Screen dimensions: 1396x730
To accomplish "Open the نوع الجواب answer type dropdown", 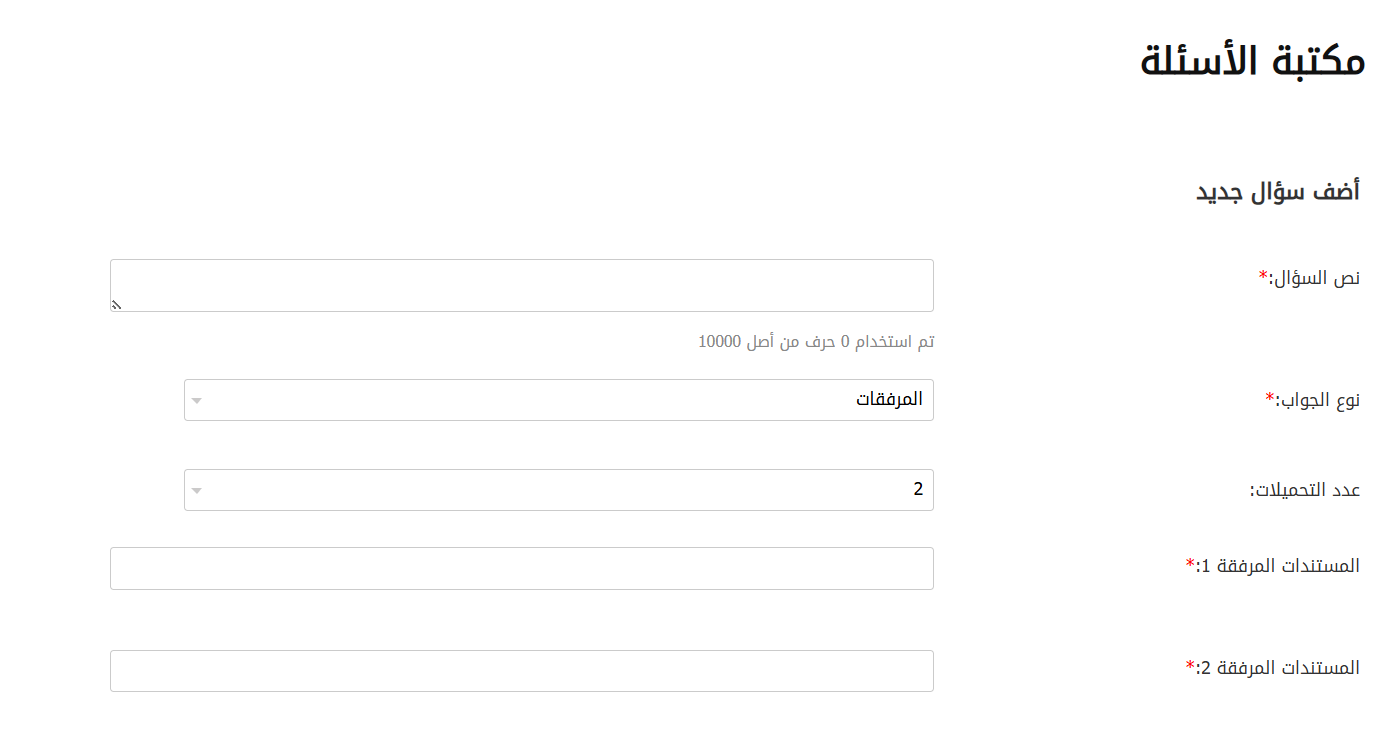I will [x=558, y=400].
